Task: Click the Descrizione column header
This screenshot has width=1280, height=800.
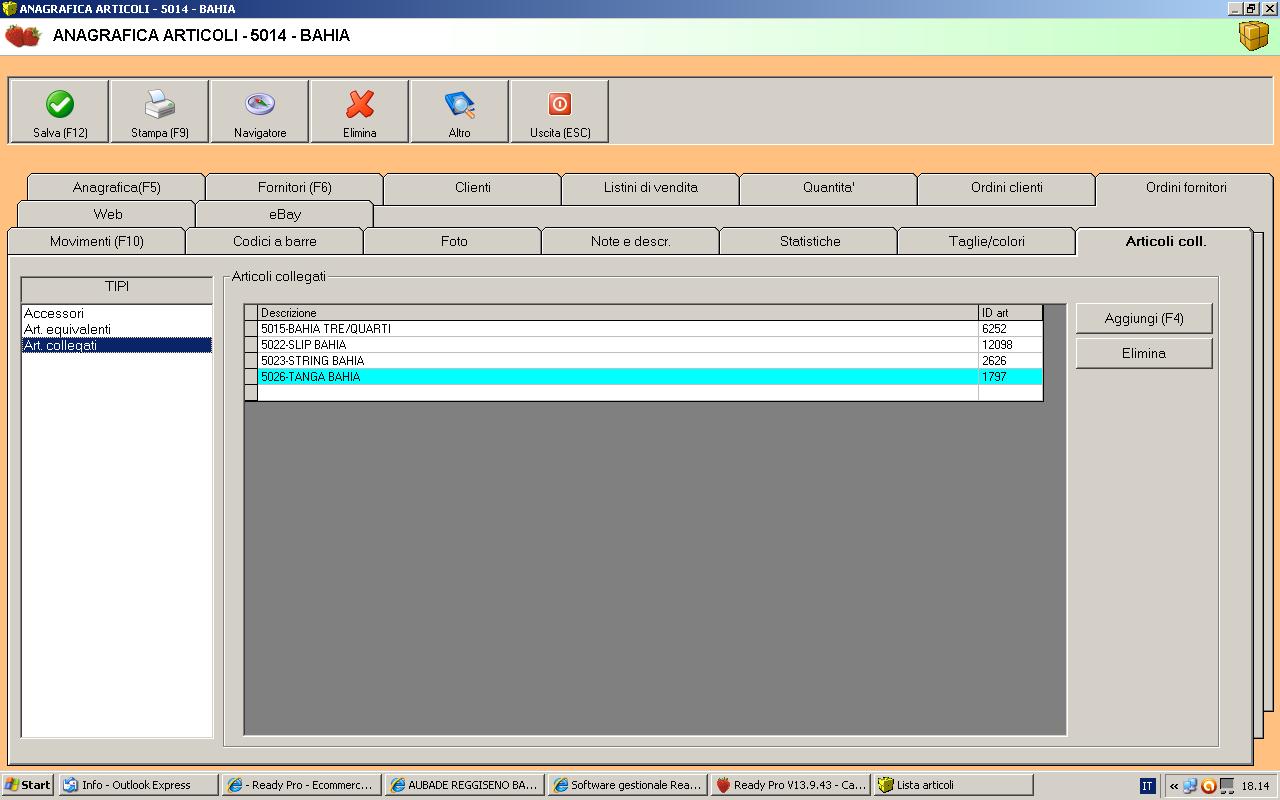Action: pos(618,313)
